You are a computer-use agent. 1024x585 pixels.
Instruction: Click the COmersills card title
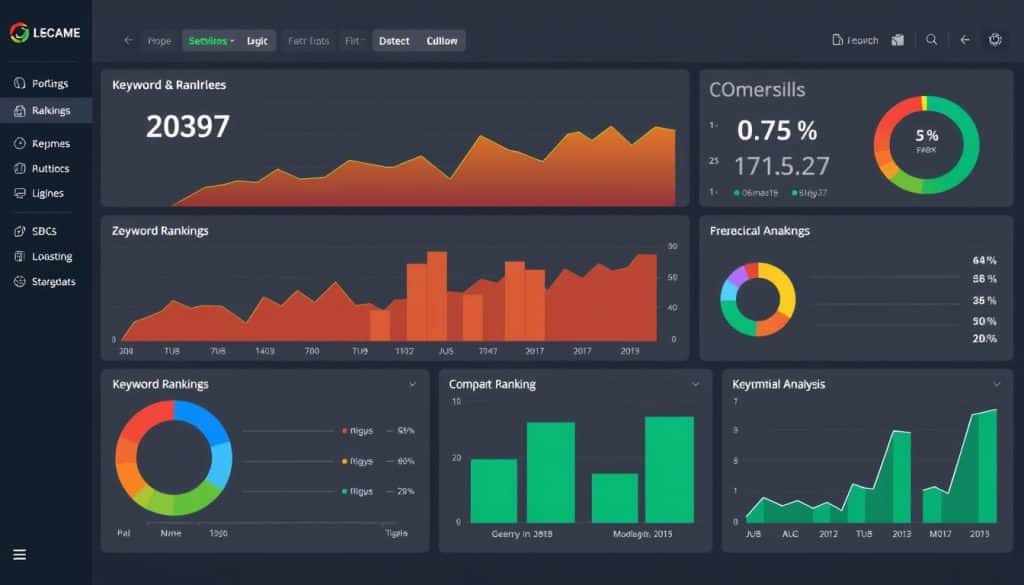coord(757,89)
